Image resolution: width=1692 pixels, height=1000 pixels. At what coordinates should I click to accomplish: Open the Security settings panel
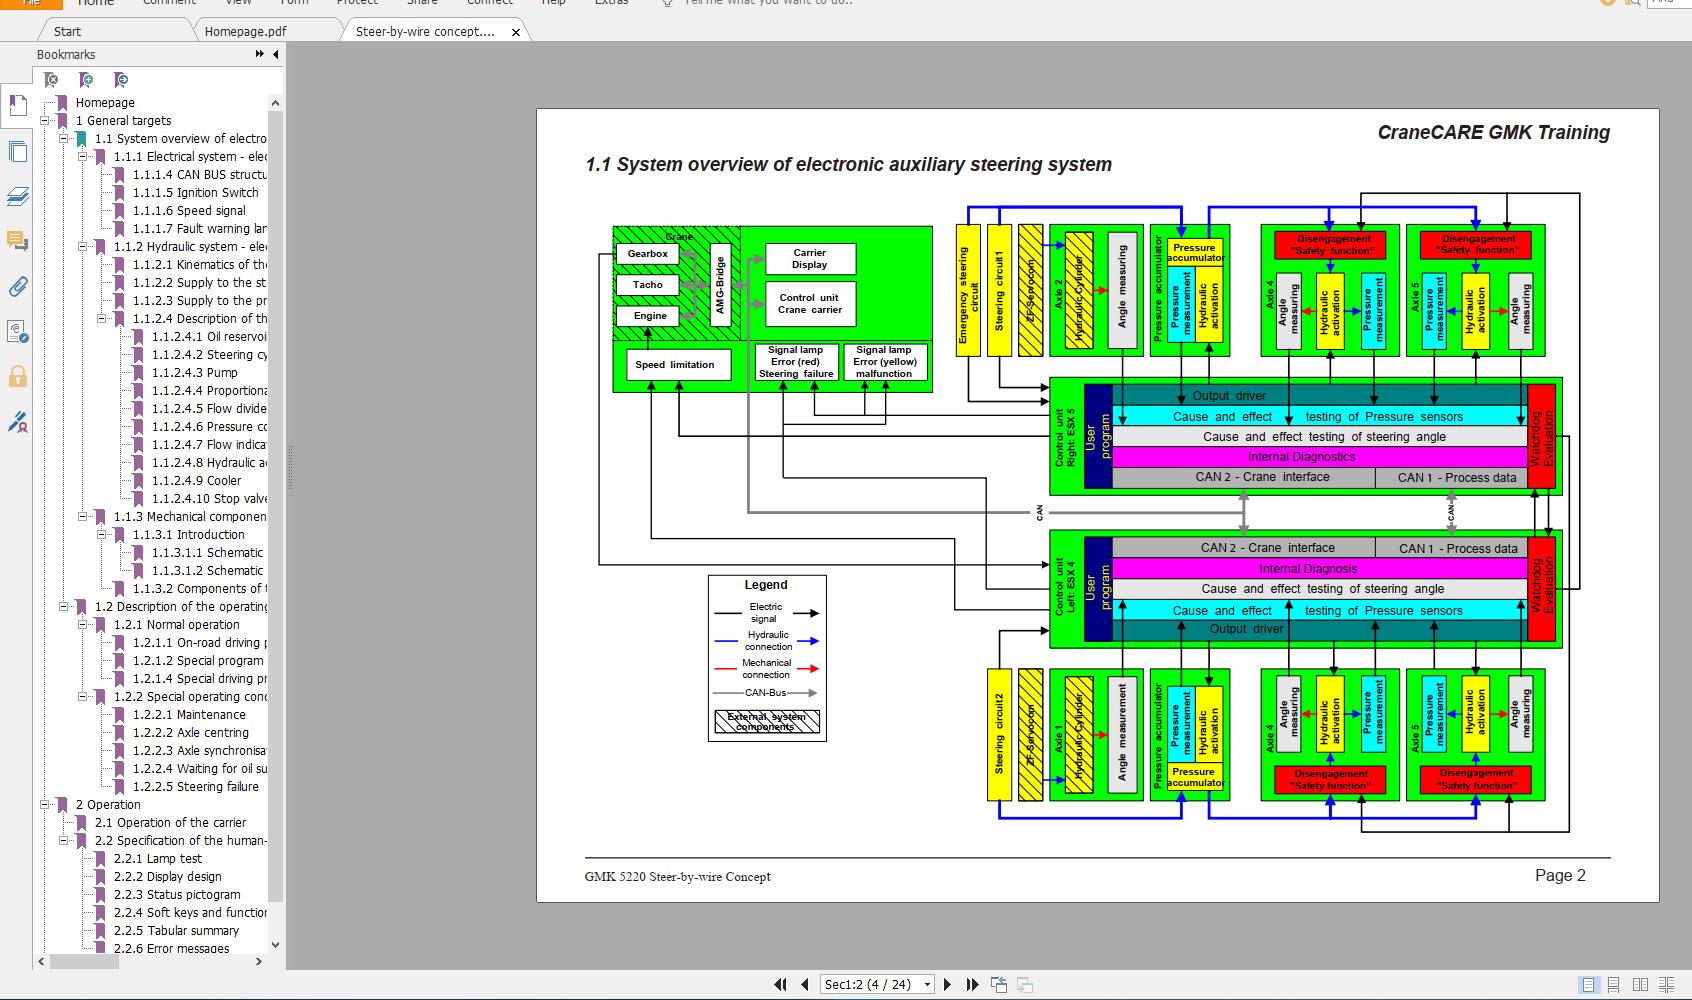[x=16, y=377]
